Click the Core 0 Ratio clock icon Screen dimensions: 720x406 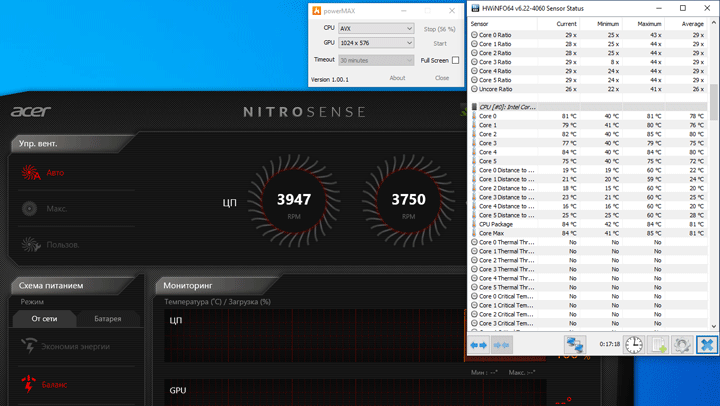(x=474, y=35)
